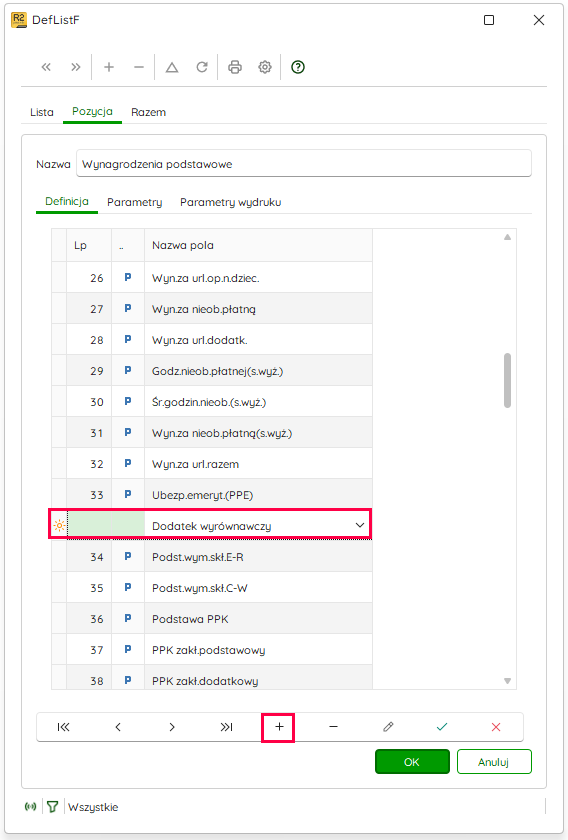Image resolution: width=568 pixels, height=840 pixels.
Task: Insert new row with navigator plus button
Action: [279, 727]
